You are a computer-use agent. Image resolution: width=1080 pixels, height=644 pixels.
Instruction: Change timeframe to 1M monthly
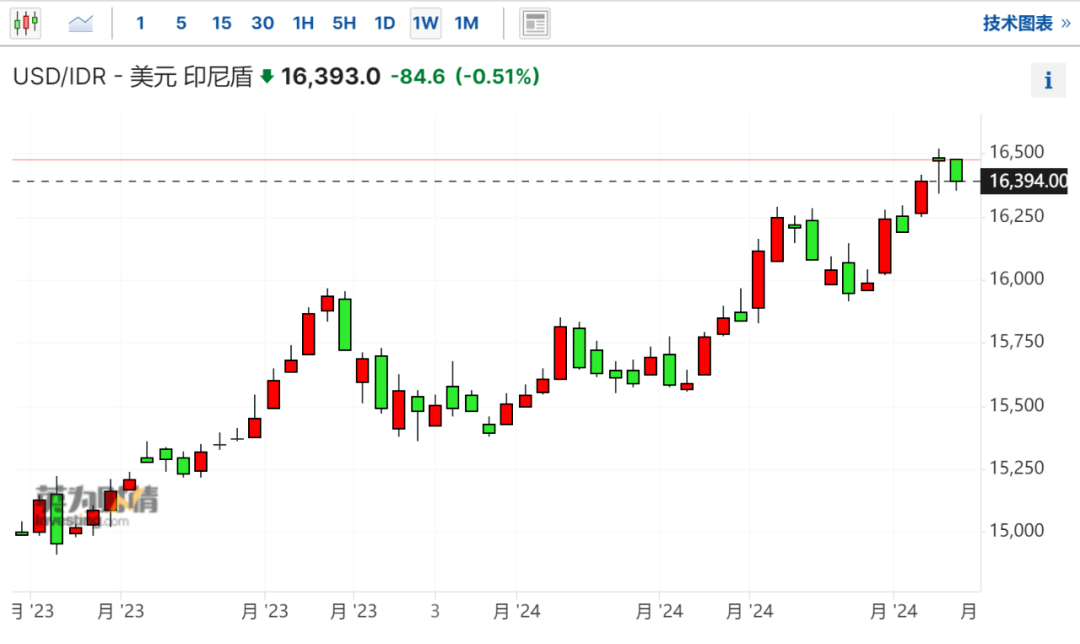(x=466, y=22)
